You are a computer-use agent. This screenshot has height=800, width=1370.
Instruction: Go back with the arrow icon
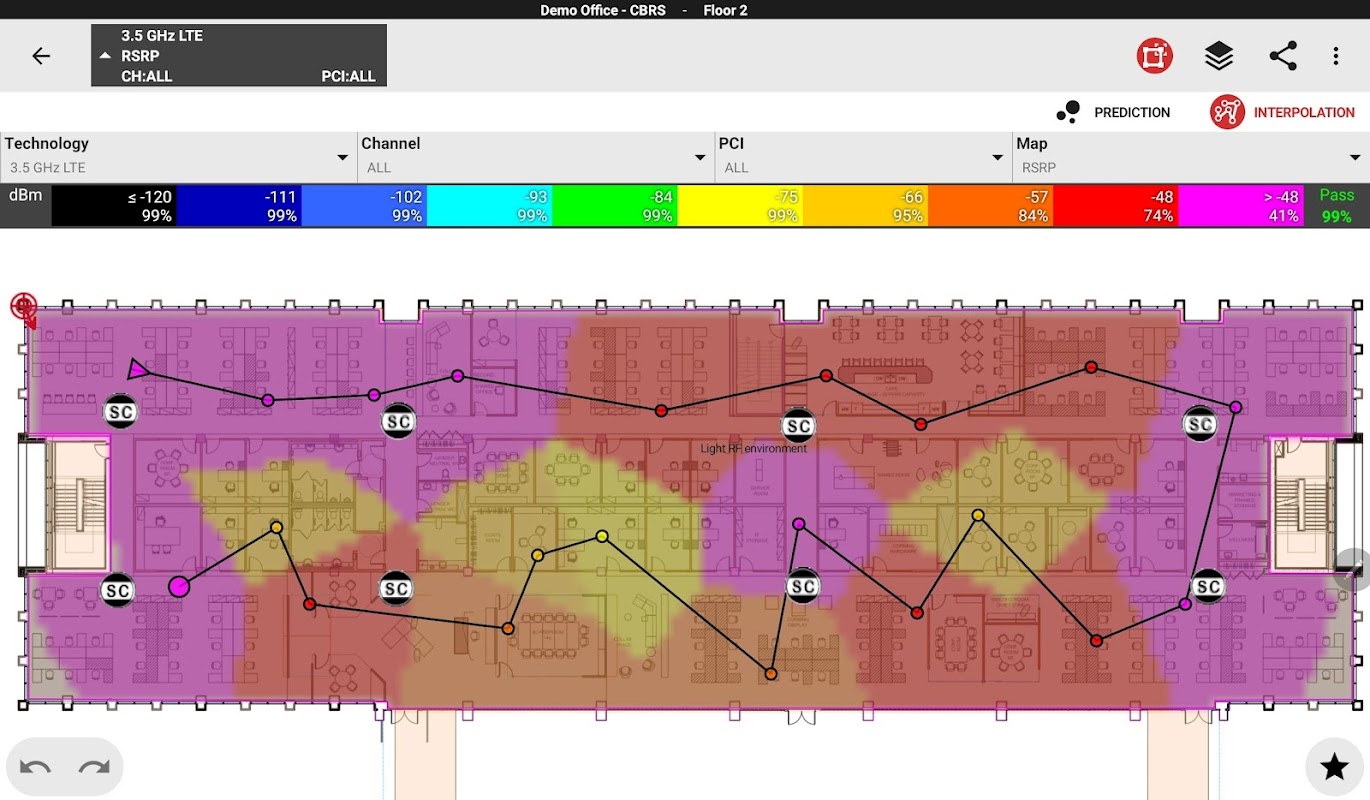tap(41, 56)
